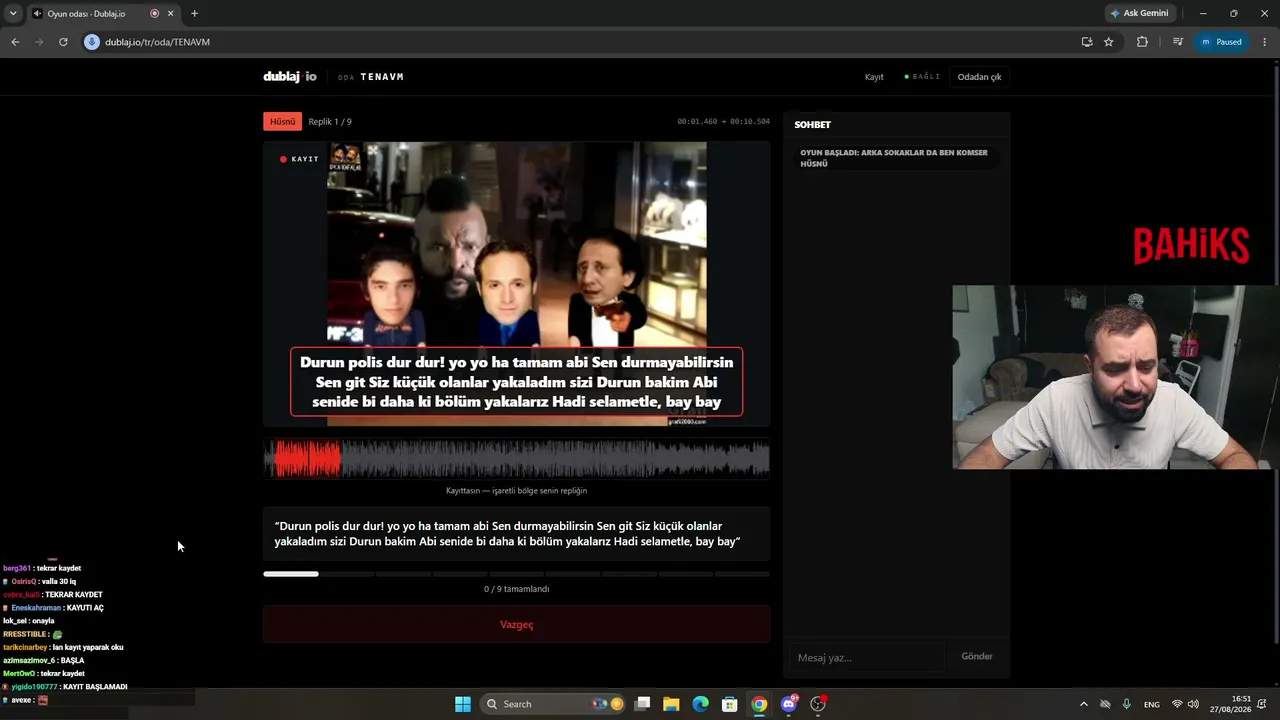Open File Explorer from the taskbar
The height and width of the screenshot is (720, 1280).
point(671,704)
